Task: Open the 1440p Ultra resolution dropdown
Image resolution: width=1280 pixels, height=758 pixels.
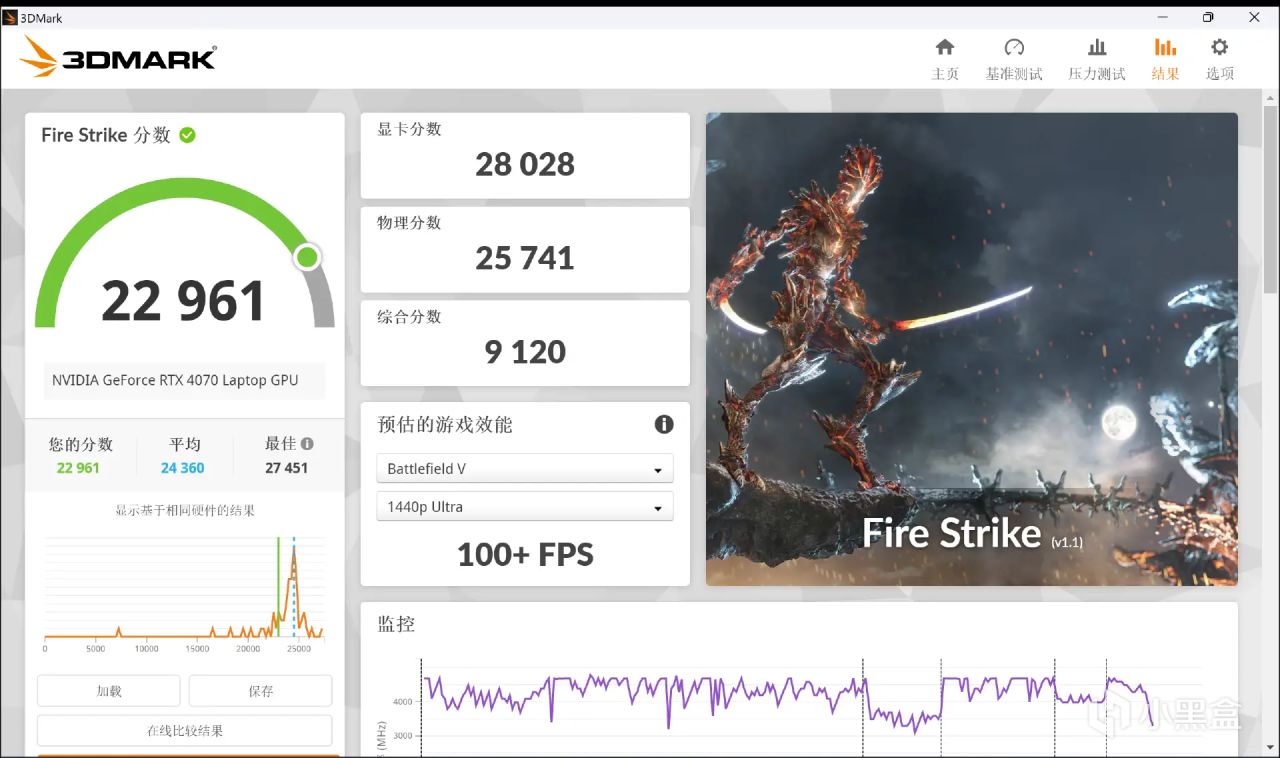Action: (x=525, y=507)
